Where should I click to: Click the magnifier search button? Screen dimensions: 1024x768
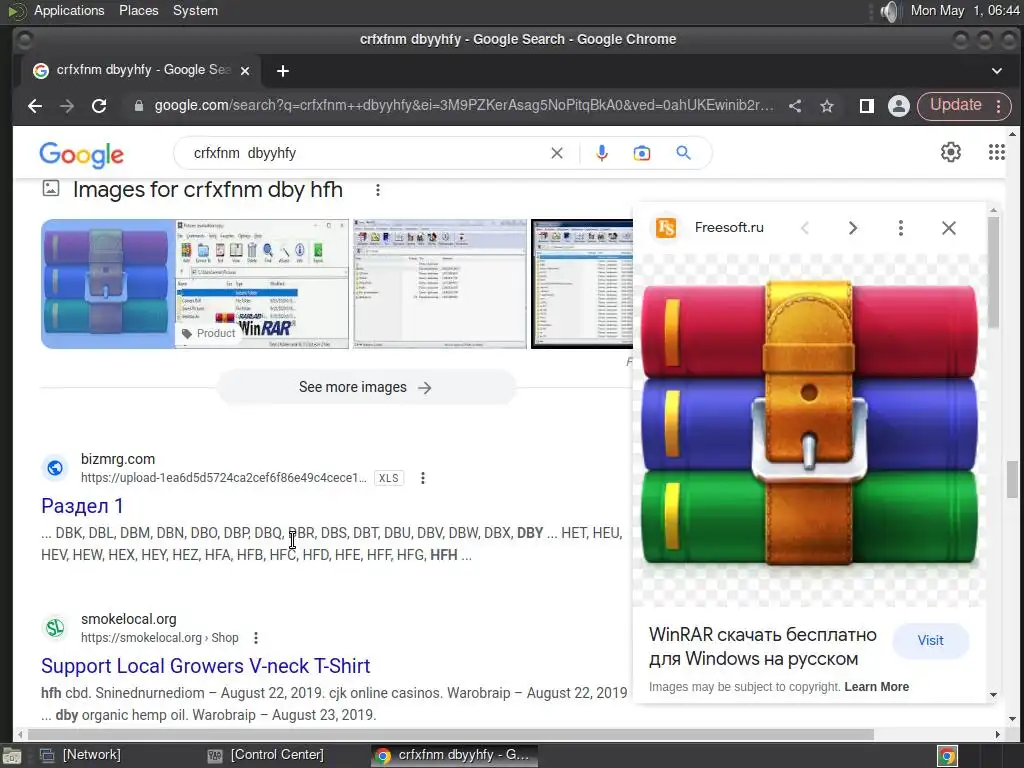[x=683, y=153]
